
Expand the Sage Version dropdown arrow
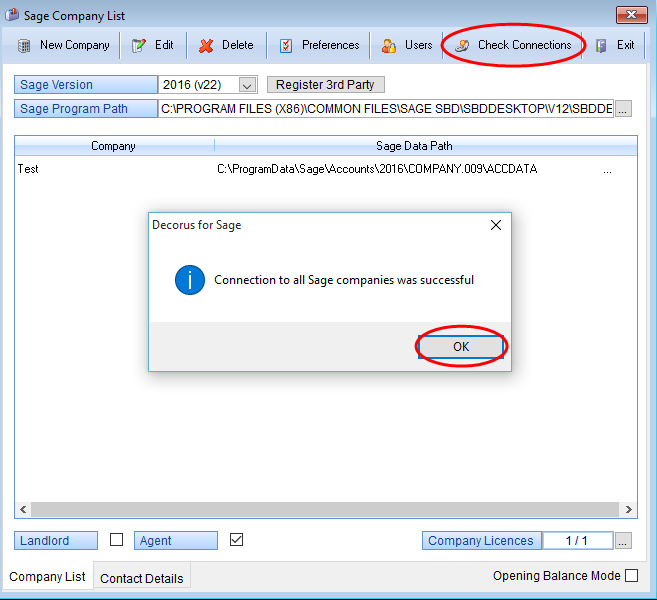[x=247, y=85]
